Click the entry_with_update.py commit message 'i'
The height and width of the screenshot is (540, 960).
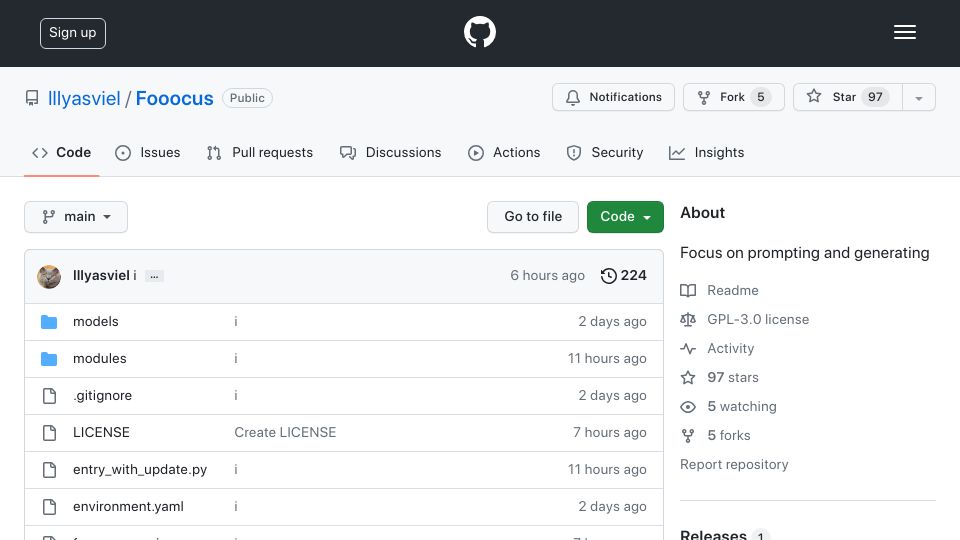[236, 470]
